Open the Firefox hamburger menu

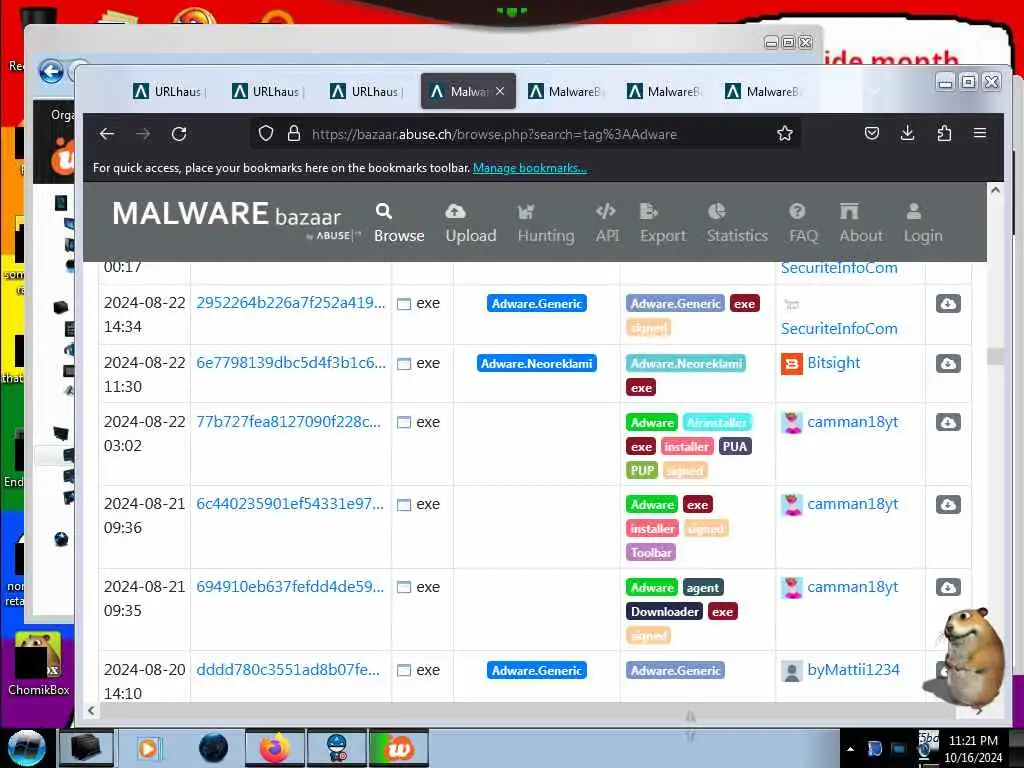980,133
